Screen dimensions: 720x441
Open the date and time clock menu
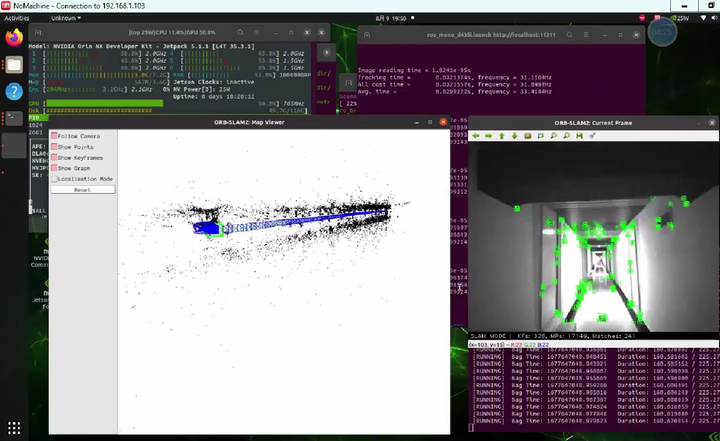click(391, 18)
